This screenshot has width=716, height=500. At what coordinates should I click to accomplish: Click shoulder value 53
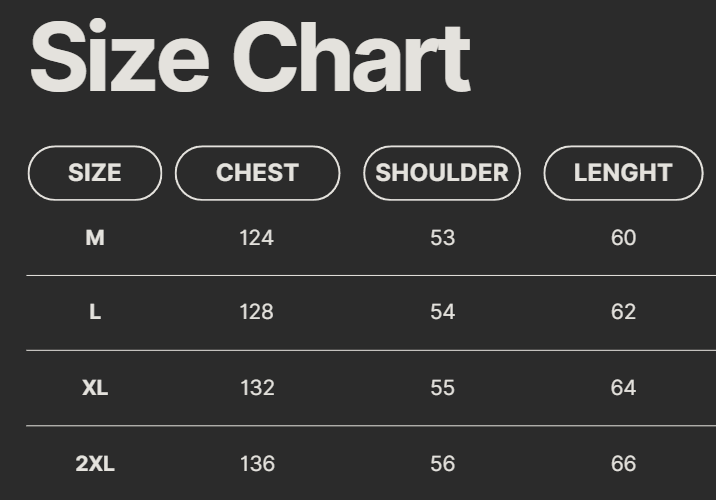pyautogui.click(x=442, y=238)
